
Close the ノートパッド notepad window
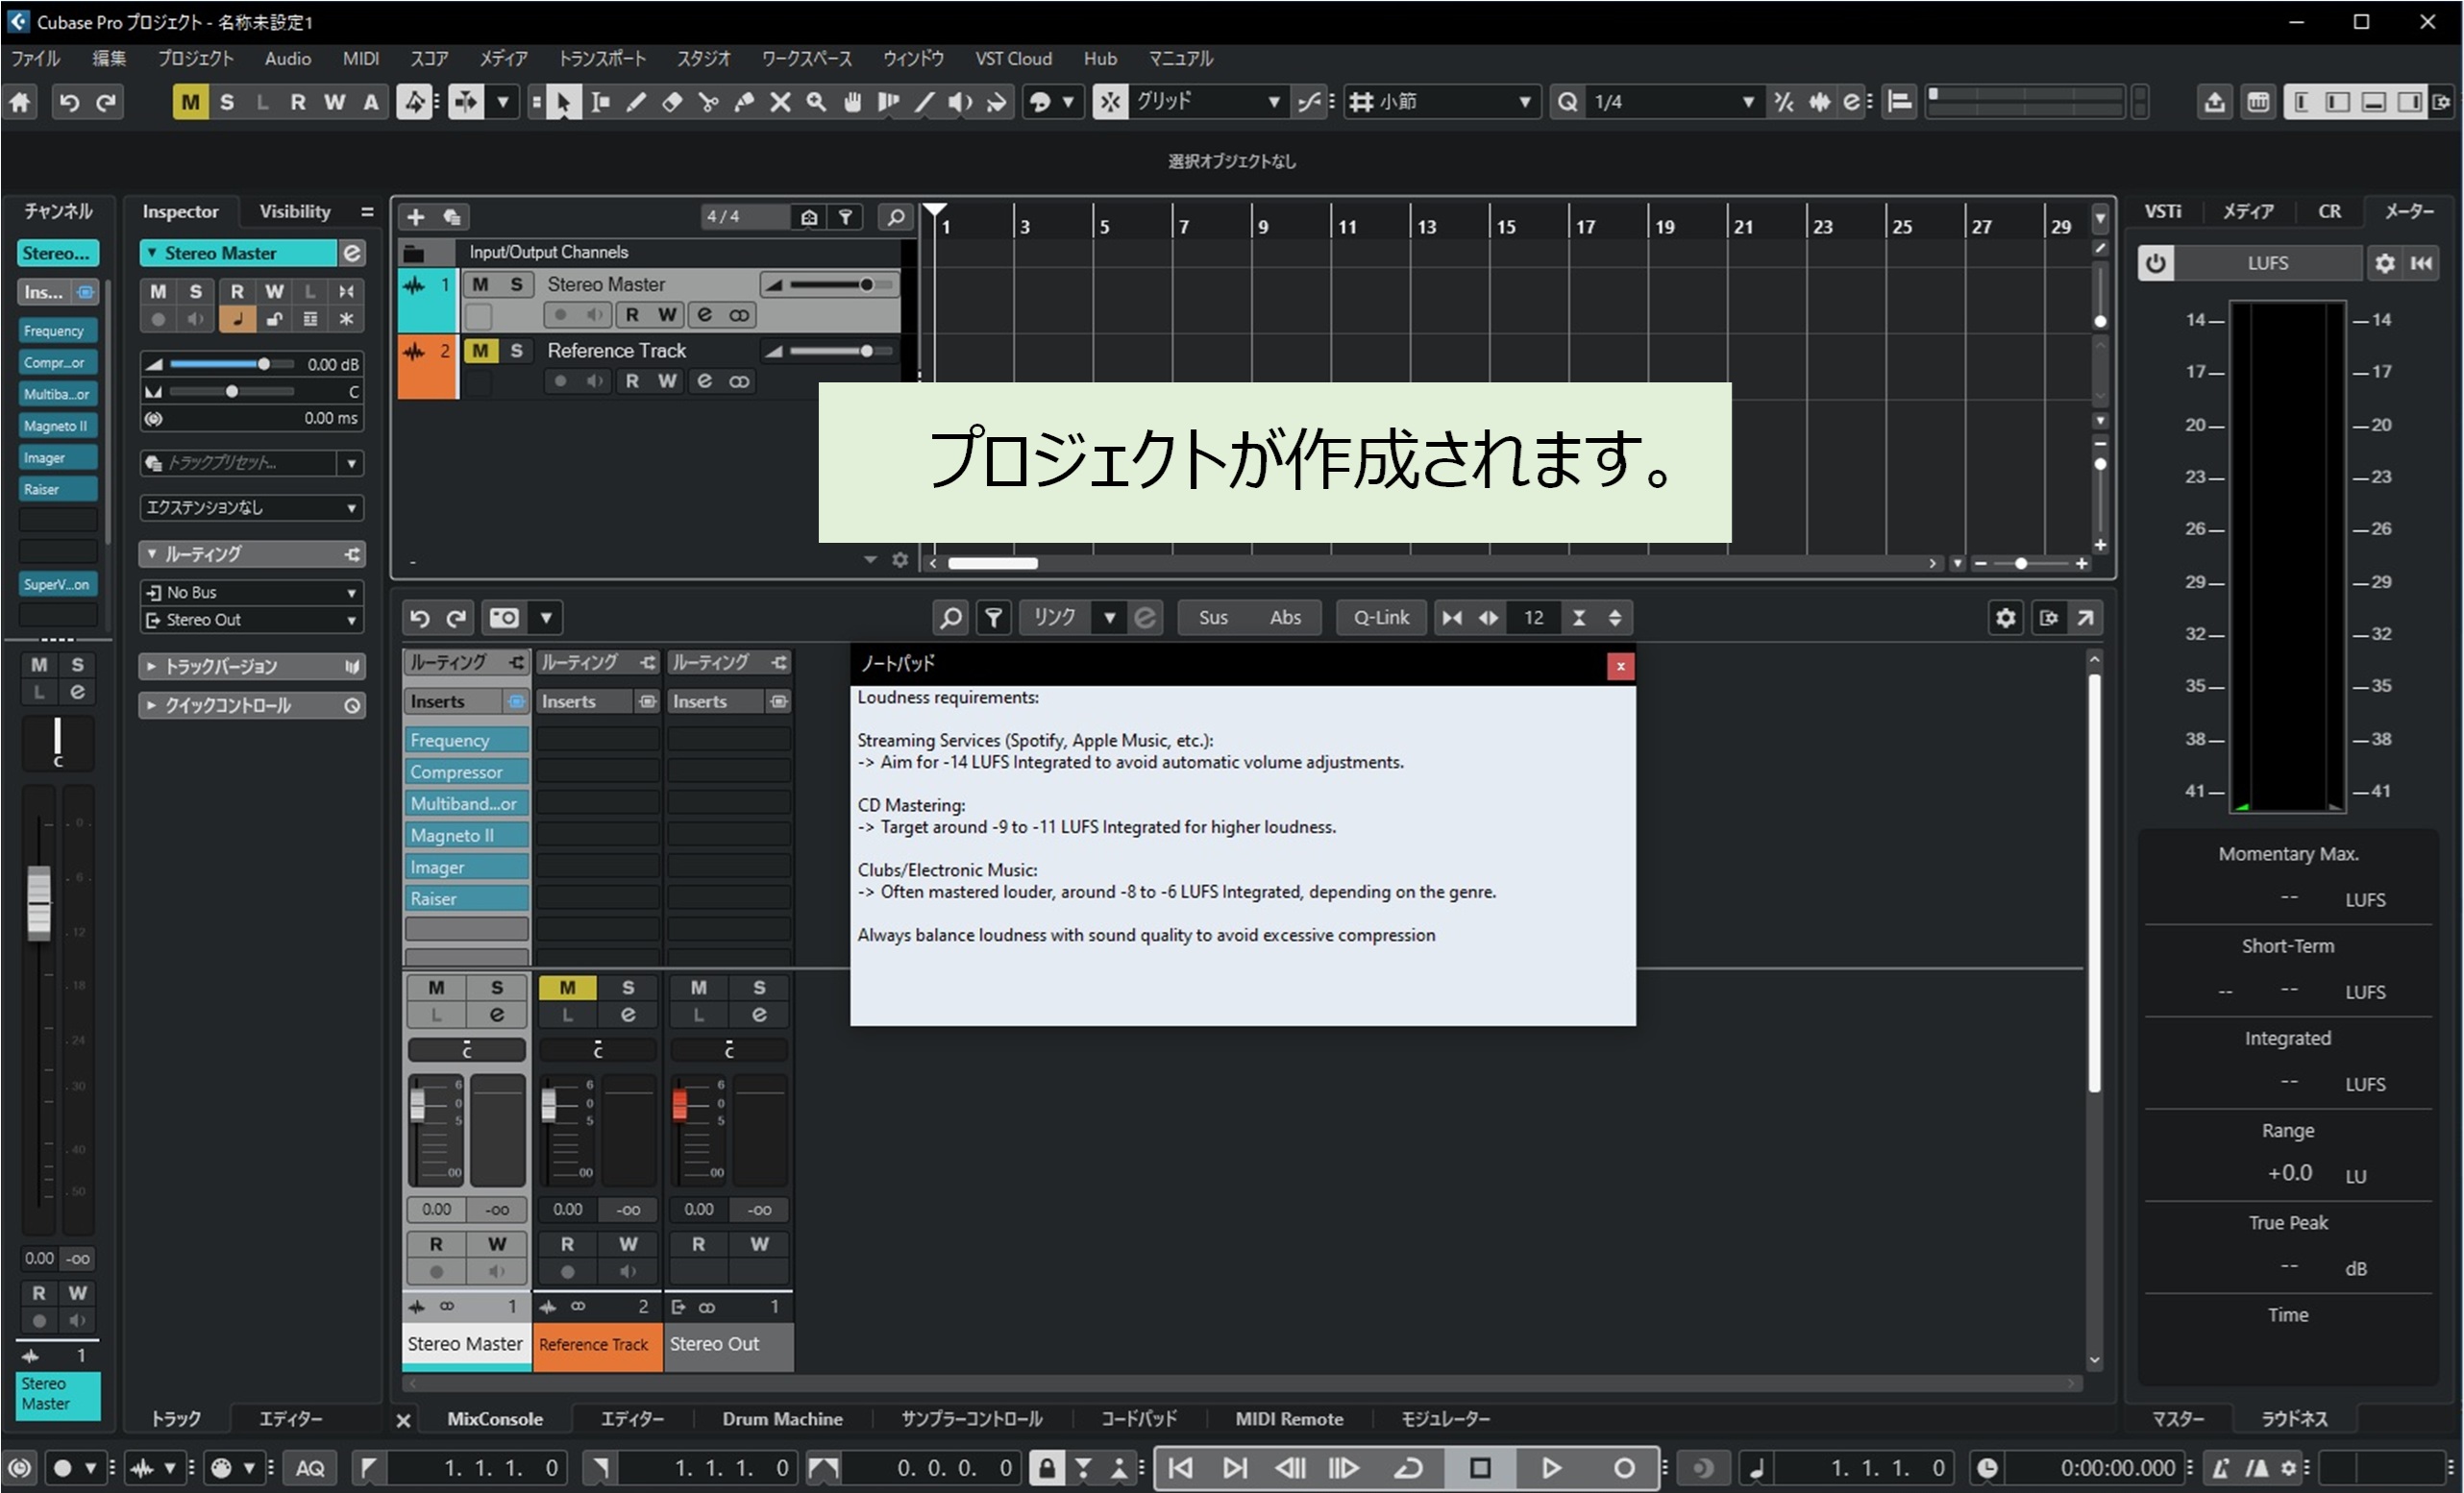tap(1620, 665)
